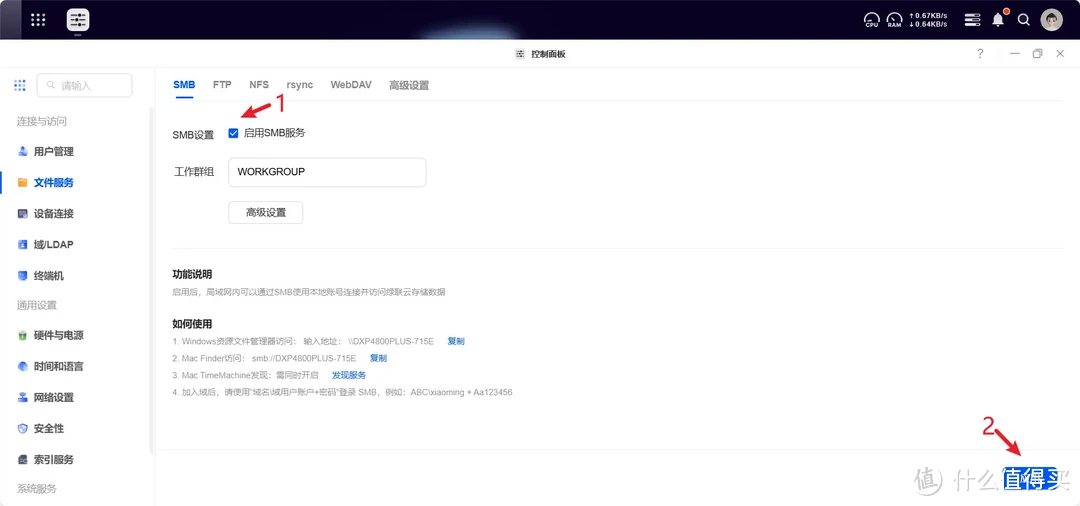Copy the Mac Finder smb:// address
Viewport: 1080px width, 506px height.
tap(378, 358)
